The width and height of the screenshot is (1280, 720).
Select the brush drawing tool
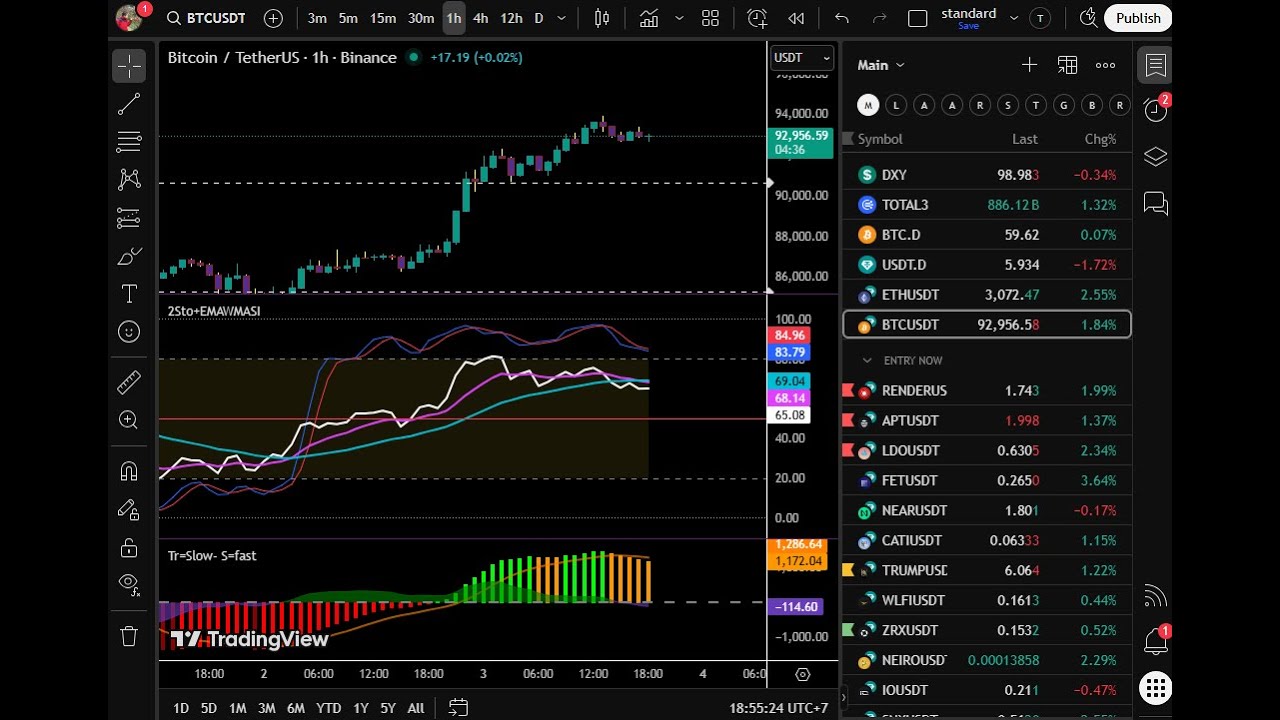pyautogui.click(x=129, y=256)
